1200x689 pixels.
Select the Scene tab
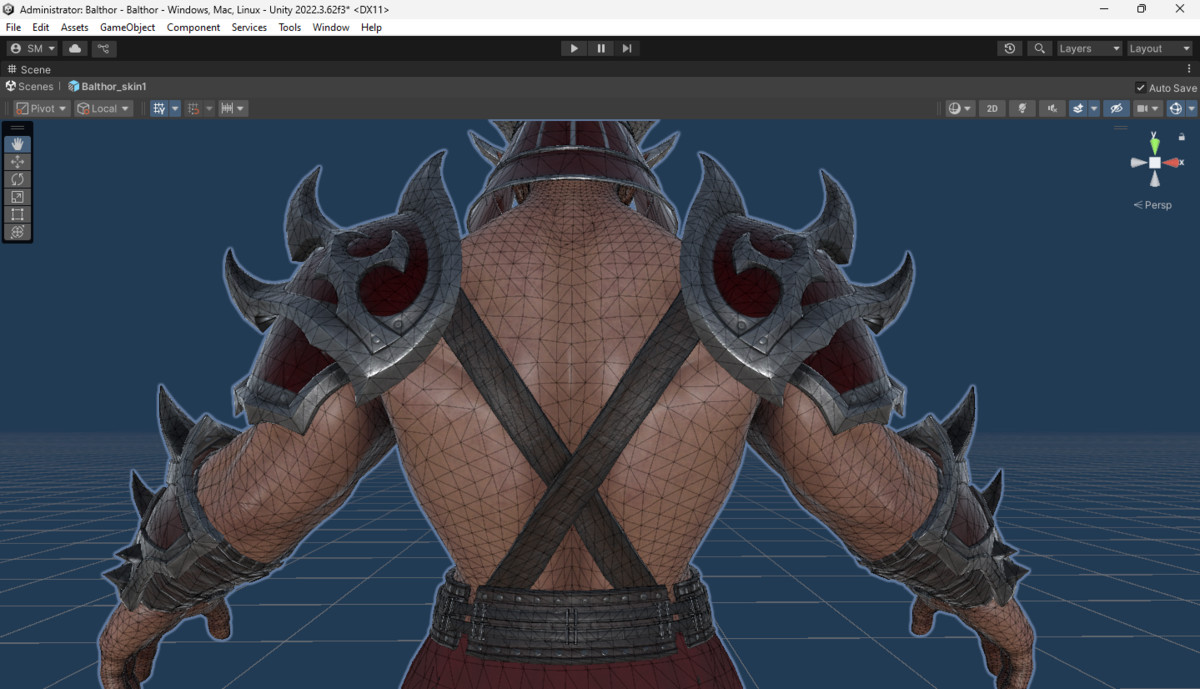tap(28, 69)
